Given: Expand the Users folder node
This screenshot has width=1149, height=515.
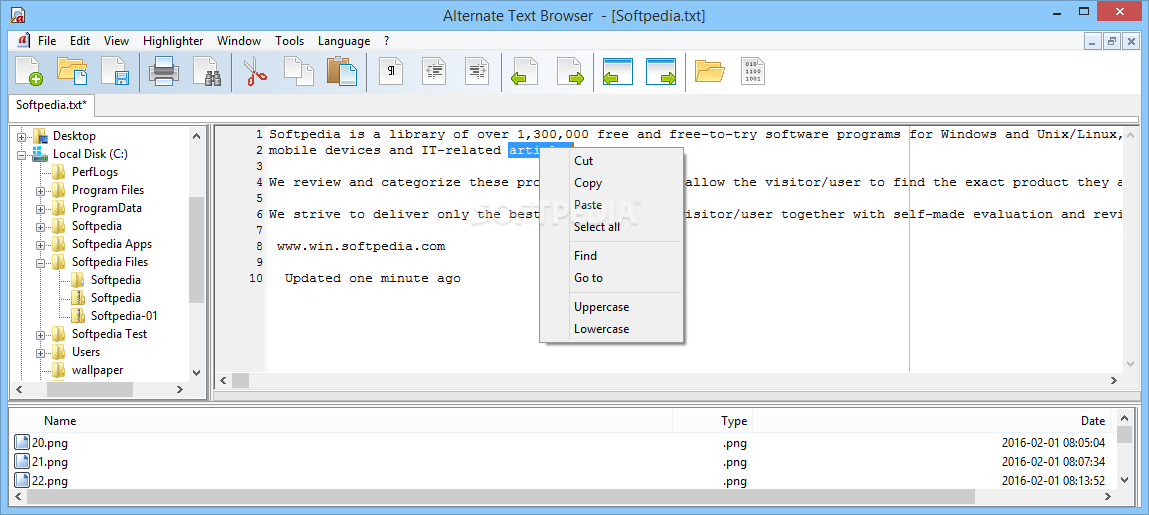Looking at the screenshot, I should 40,352.
